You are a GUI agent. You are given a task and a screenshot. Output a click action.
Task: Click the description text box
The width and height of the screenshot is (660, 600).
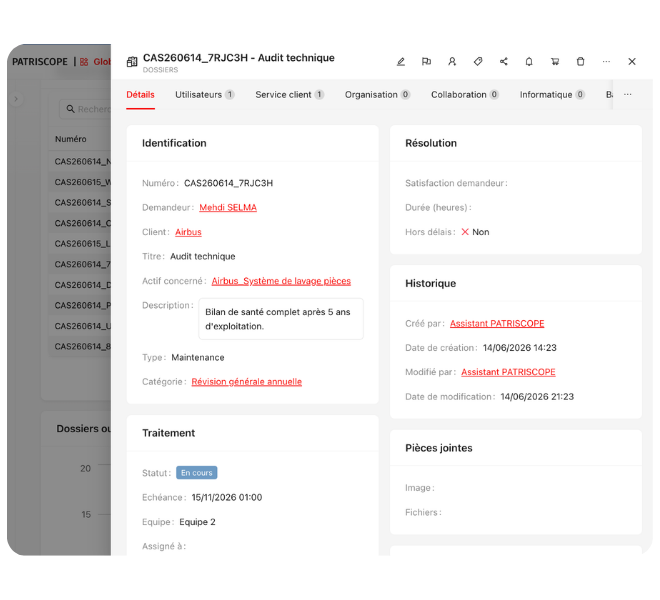click(281, 319)
